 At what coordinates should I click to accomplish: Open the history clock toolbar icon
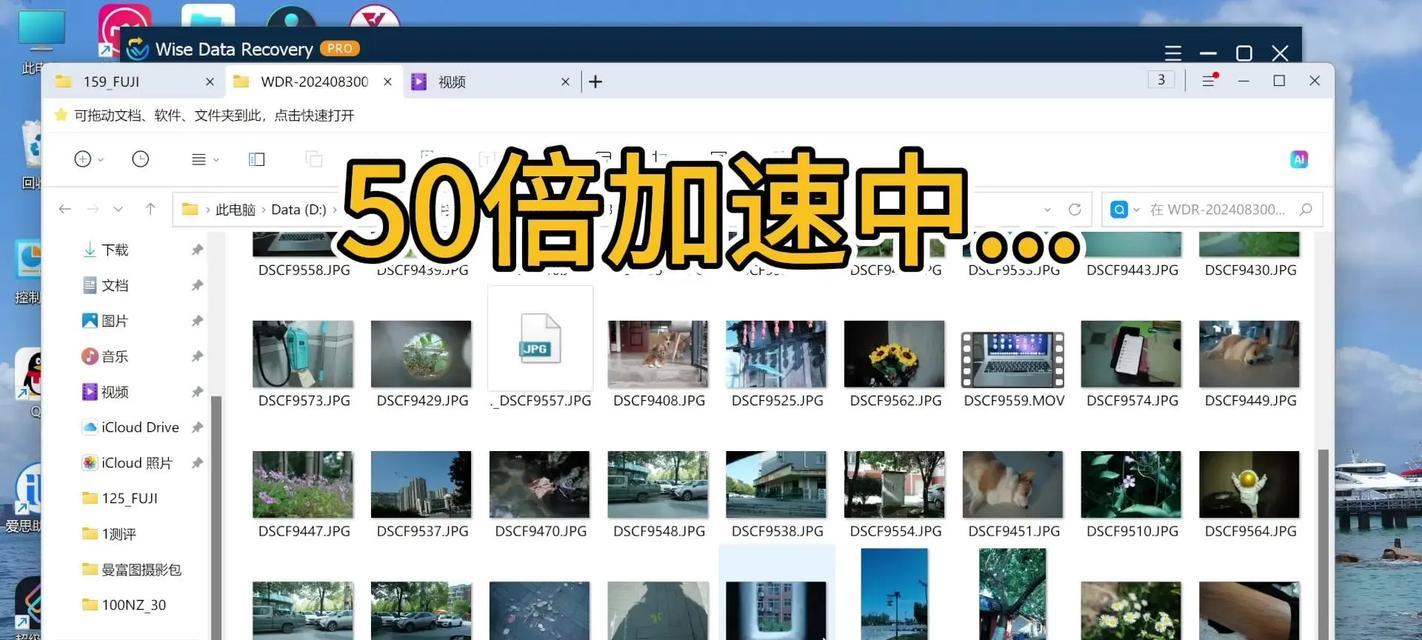141,159
